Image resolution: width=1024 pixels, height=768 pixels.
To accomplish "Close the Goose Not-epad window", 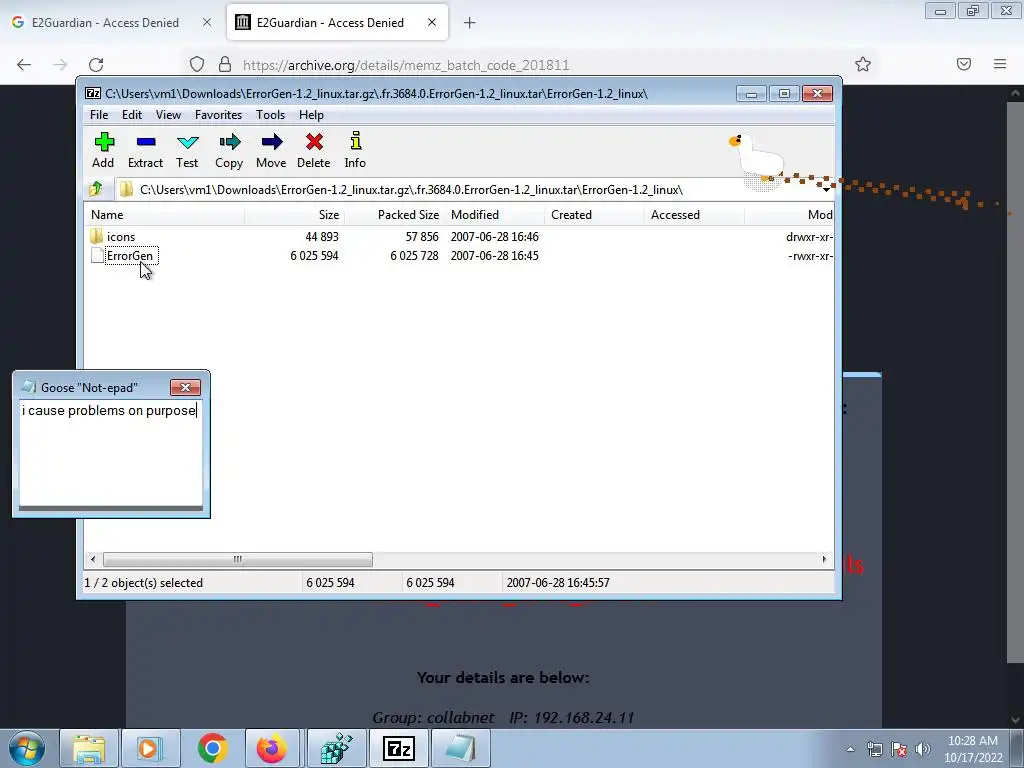I will coord(185,387).
